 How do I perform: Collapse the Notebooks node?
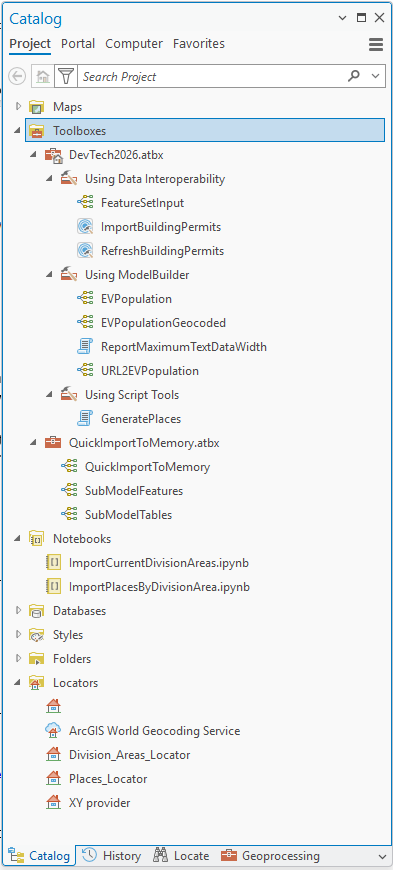(x=18, y=538)
